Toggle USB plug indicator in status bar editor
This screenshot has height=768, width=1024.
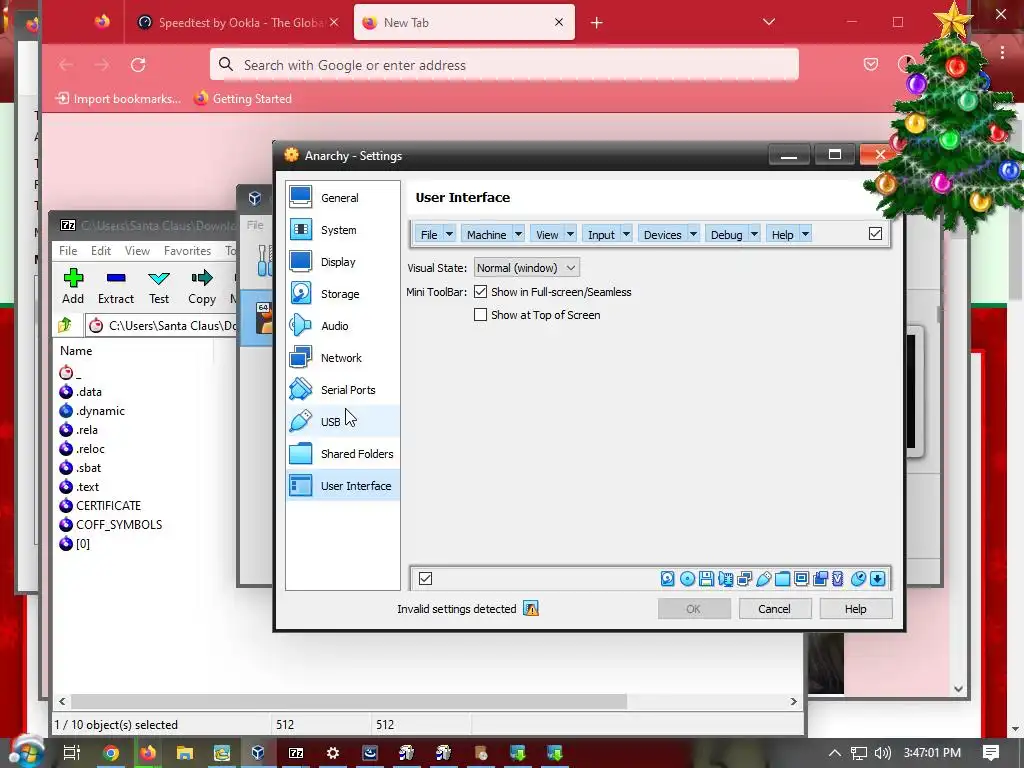click(763, 579)
